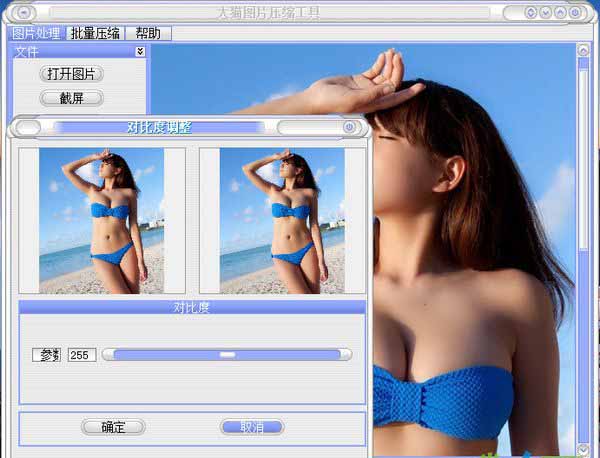Click the left original preview thumbnail
Screen dimensions: 600x458
101,220
